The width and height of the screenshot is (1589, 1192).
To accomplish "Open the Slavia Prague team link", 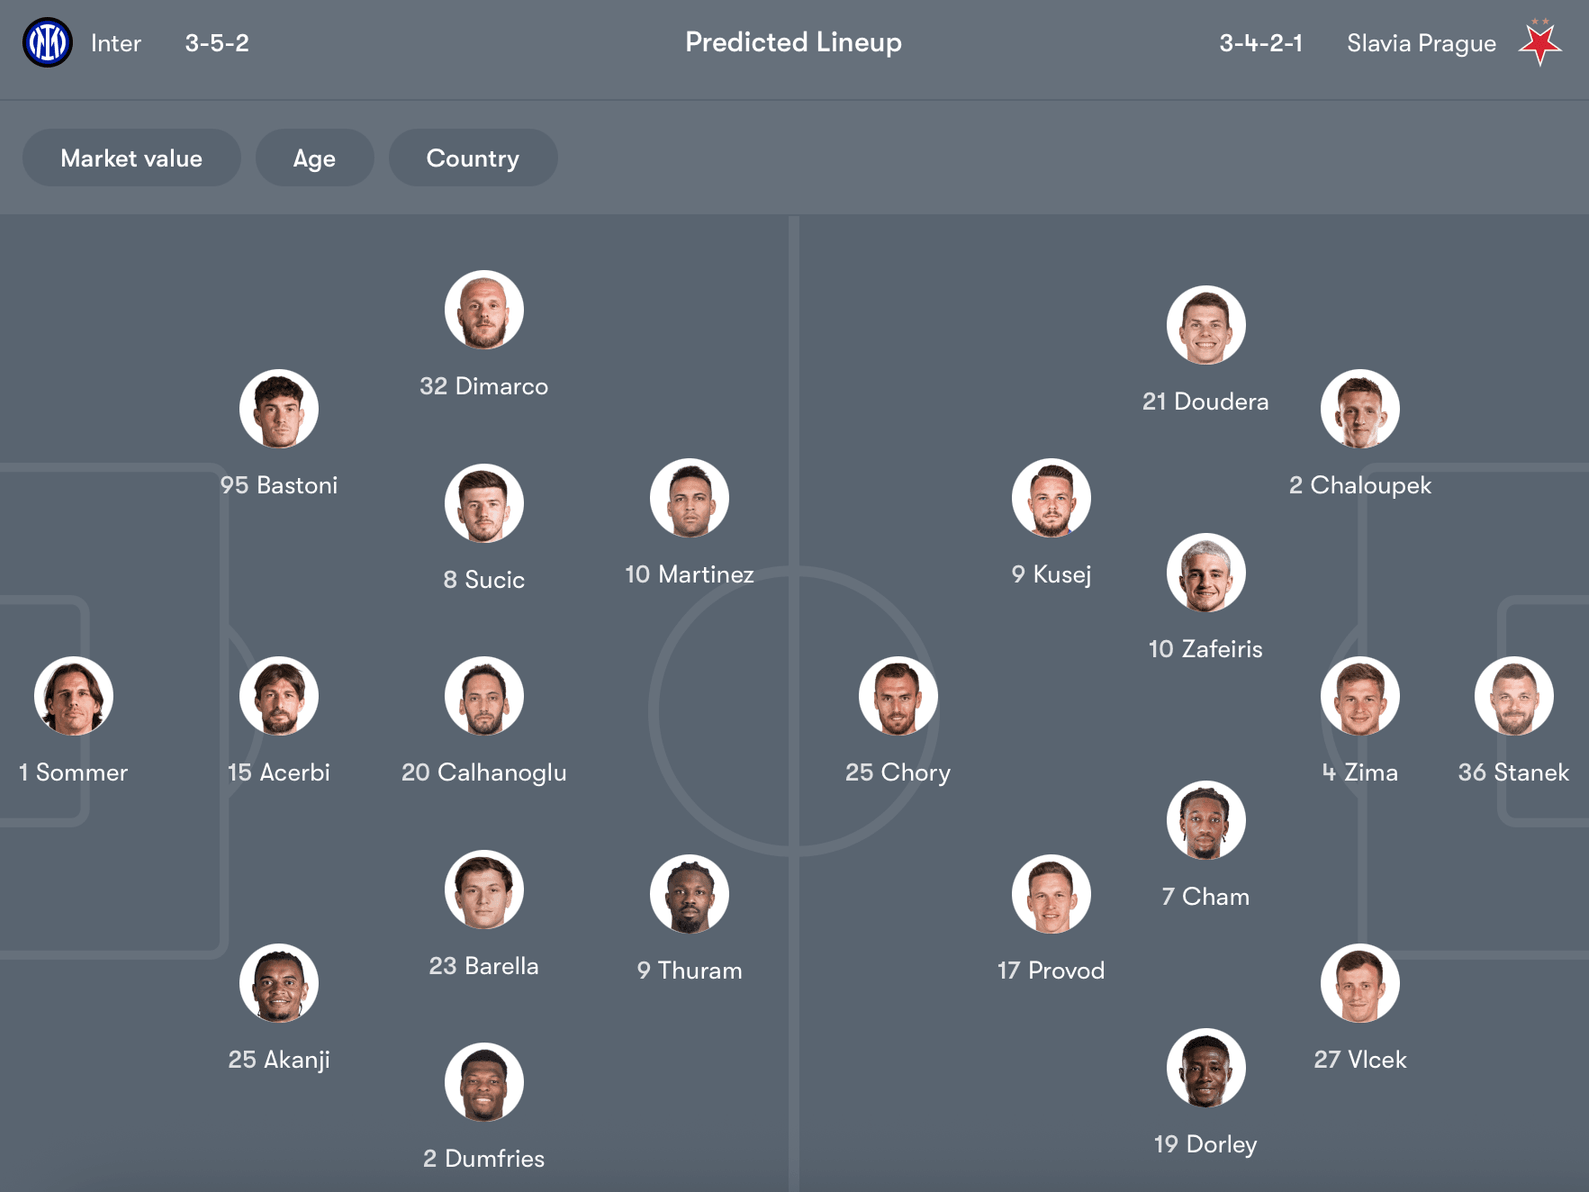I will point(1421,43).
